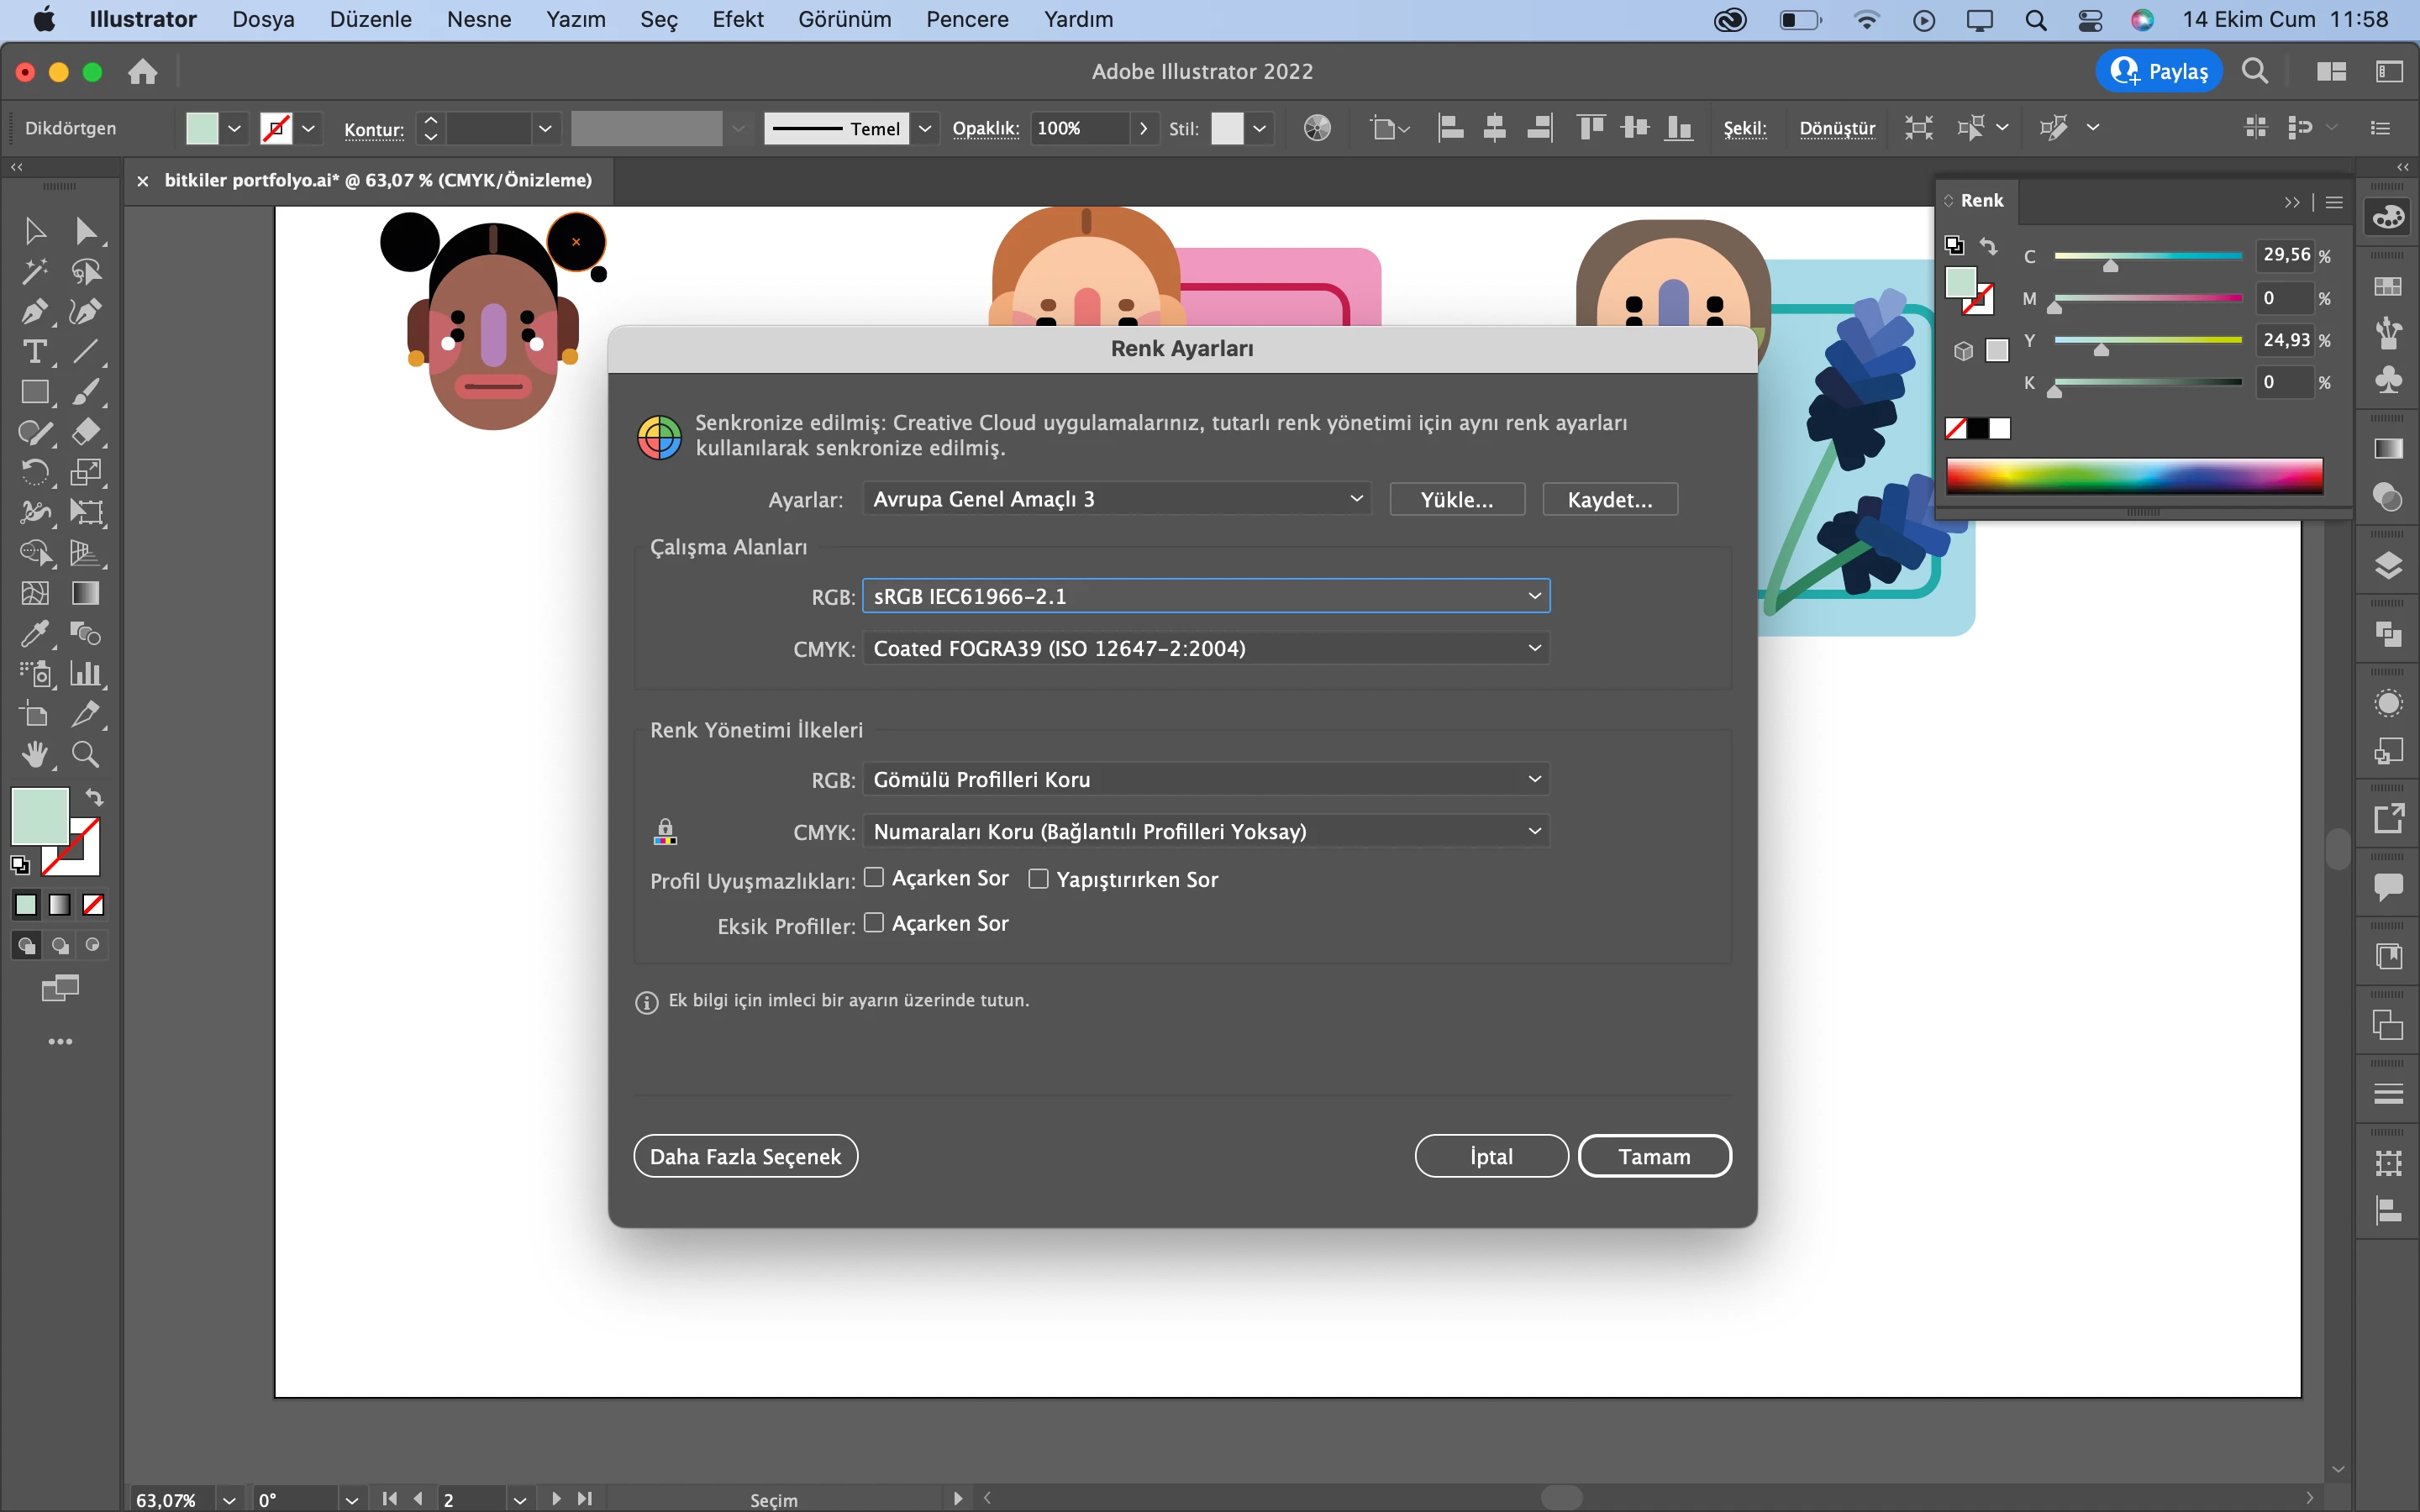Screen dimensions: 2420x1512
Task: Select the Pen tool
Action: click(34, 312)
